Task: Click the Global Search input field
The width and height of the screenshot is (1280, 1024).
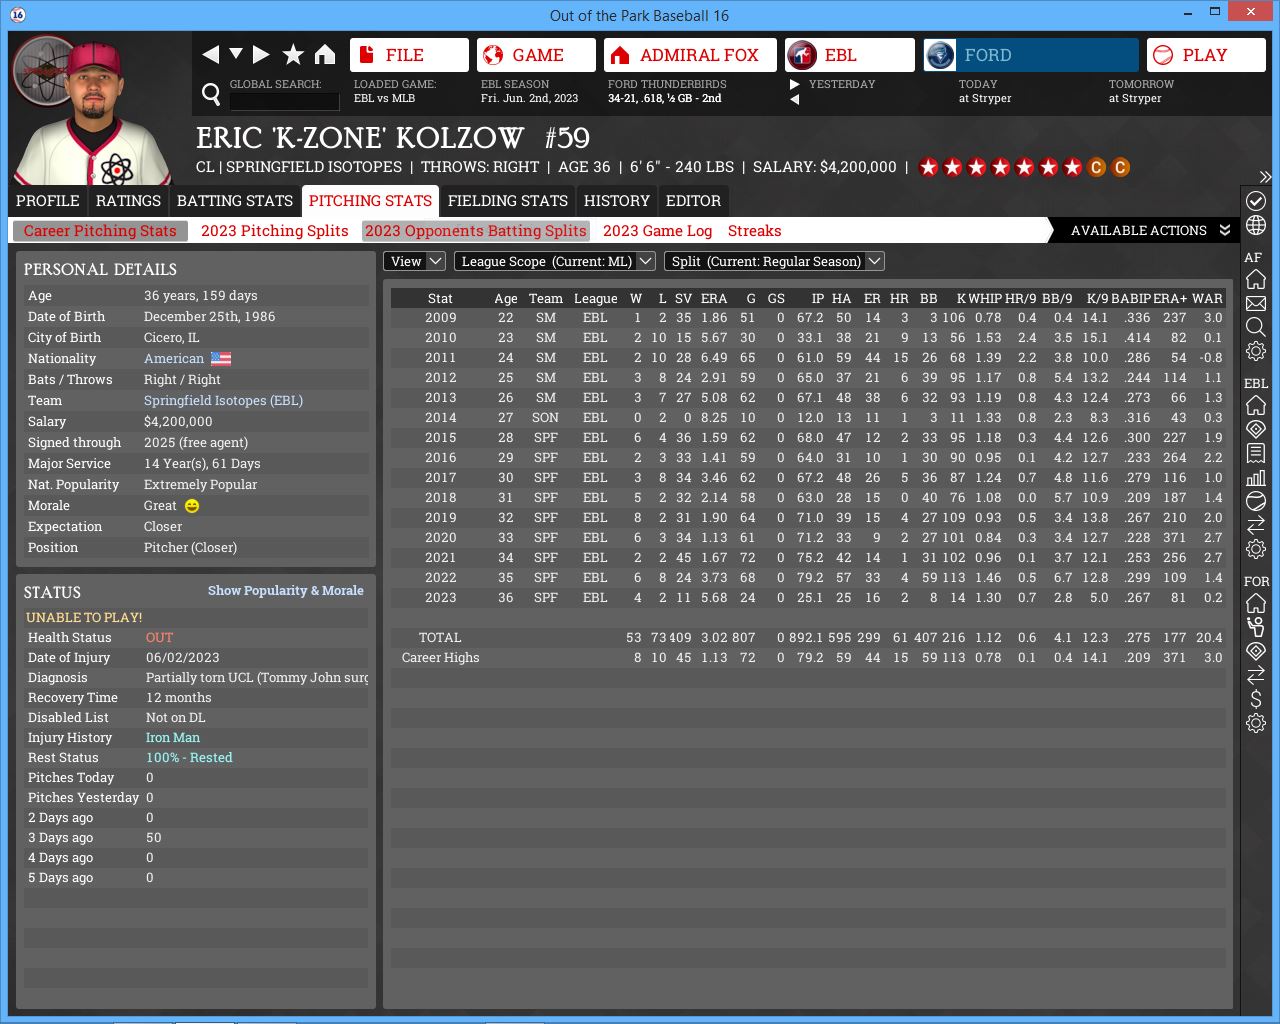Action: pos(285,101)
